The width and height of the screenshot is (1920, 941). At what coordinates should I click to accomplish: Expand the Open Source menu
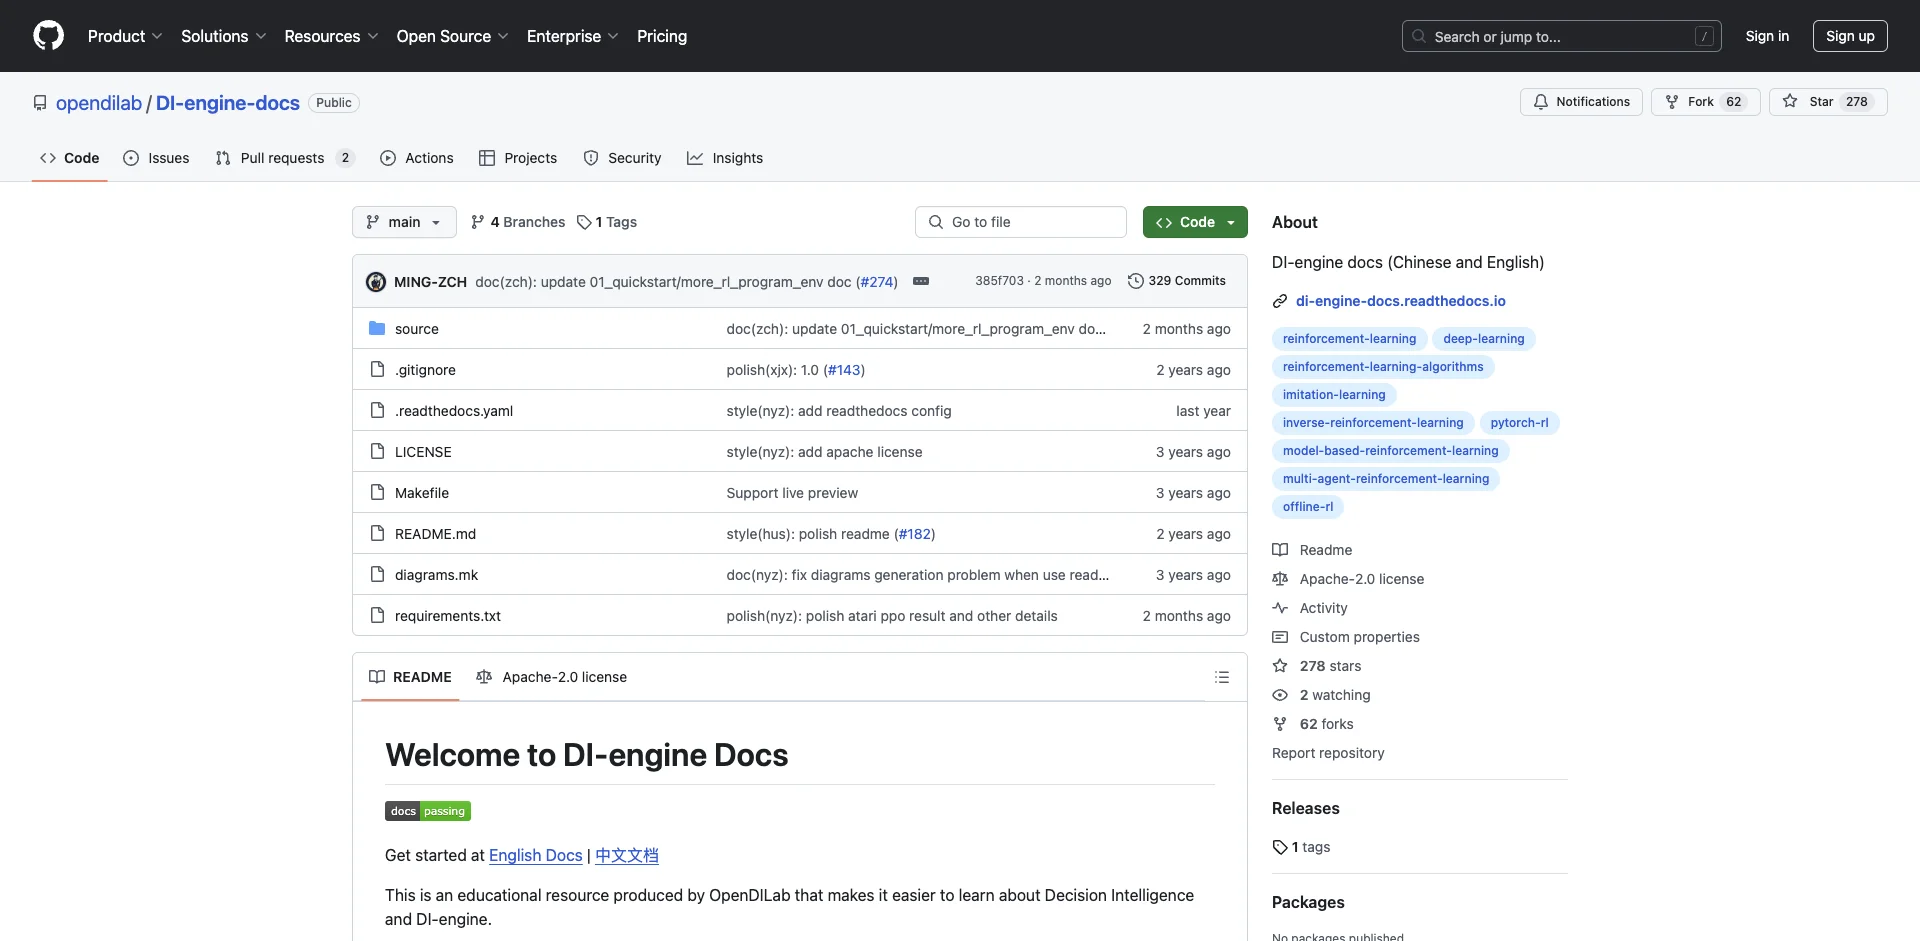452,36
